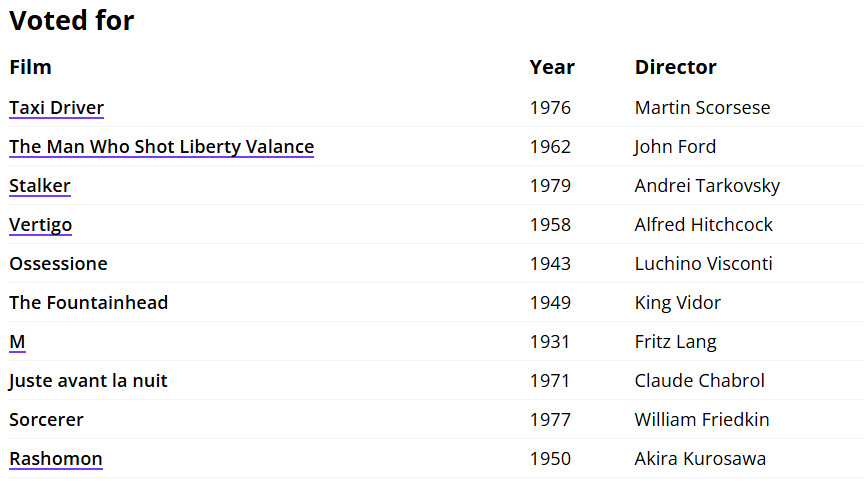The image size is (867, 481).
Task: Click director name William Friedkin
Action: click(x=702, y=420)
